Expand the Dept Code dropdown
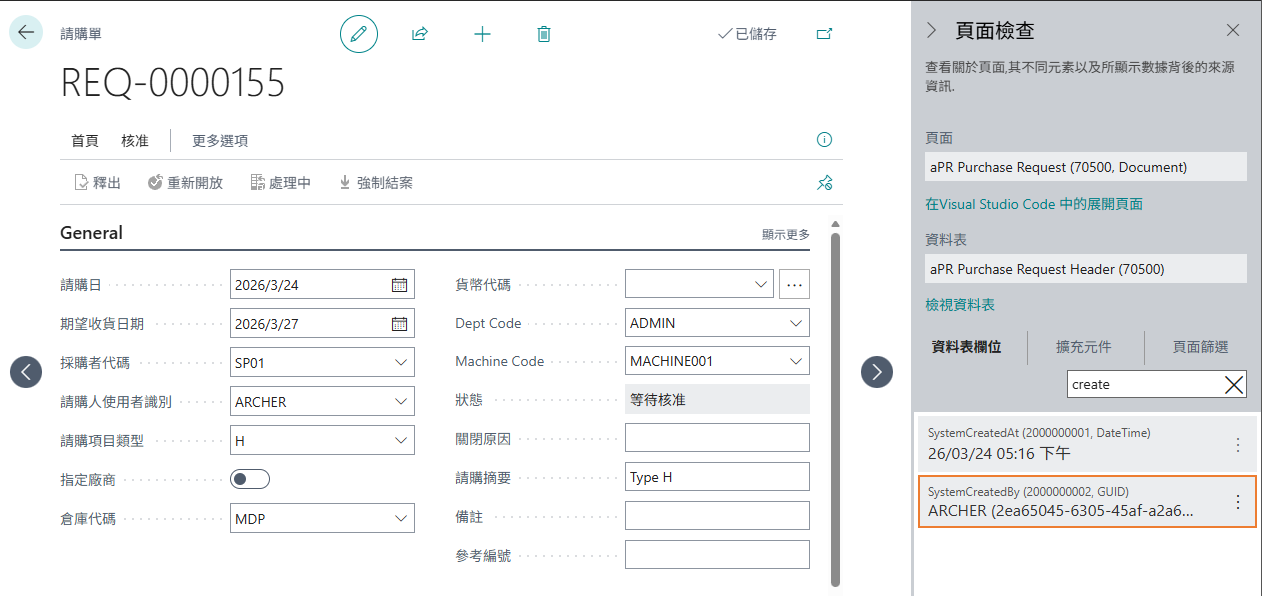This screenshot has width=1262, height=596. (796, 323)
